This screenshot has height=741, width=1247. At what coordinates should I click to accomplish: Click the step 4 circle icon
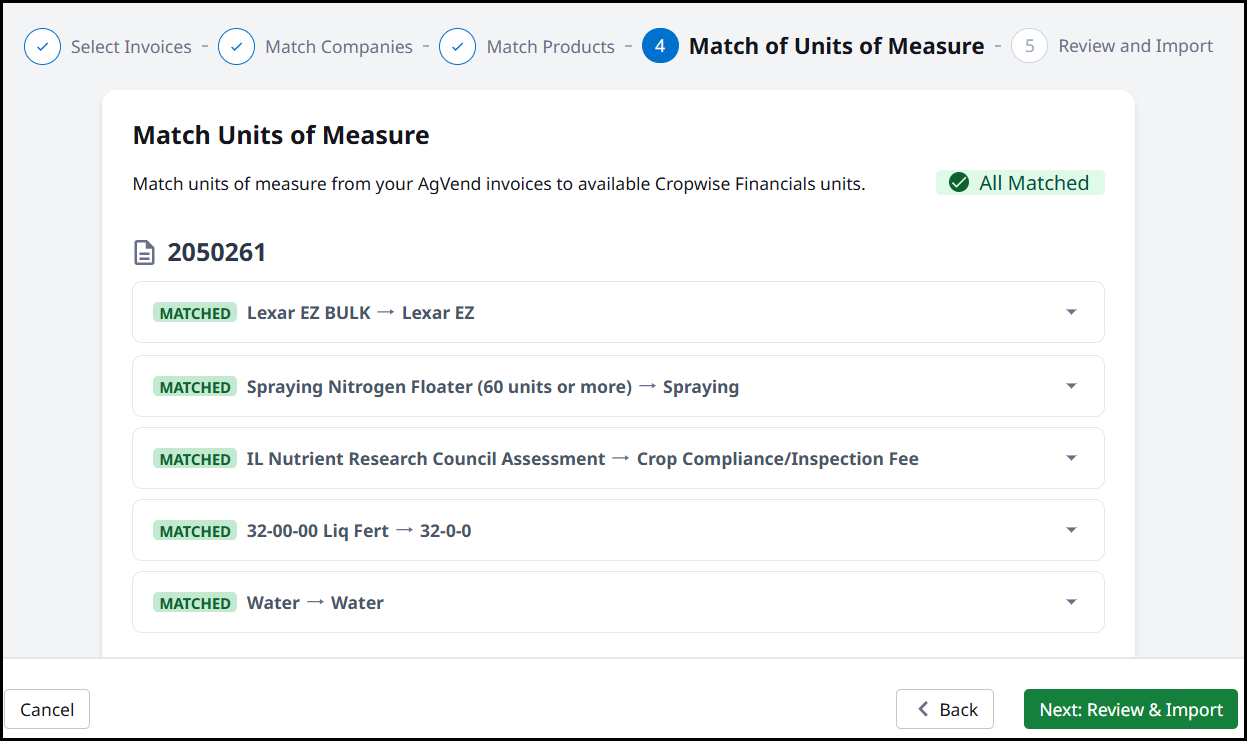[660, 46]
